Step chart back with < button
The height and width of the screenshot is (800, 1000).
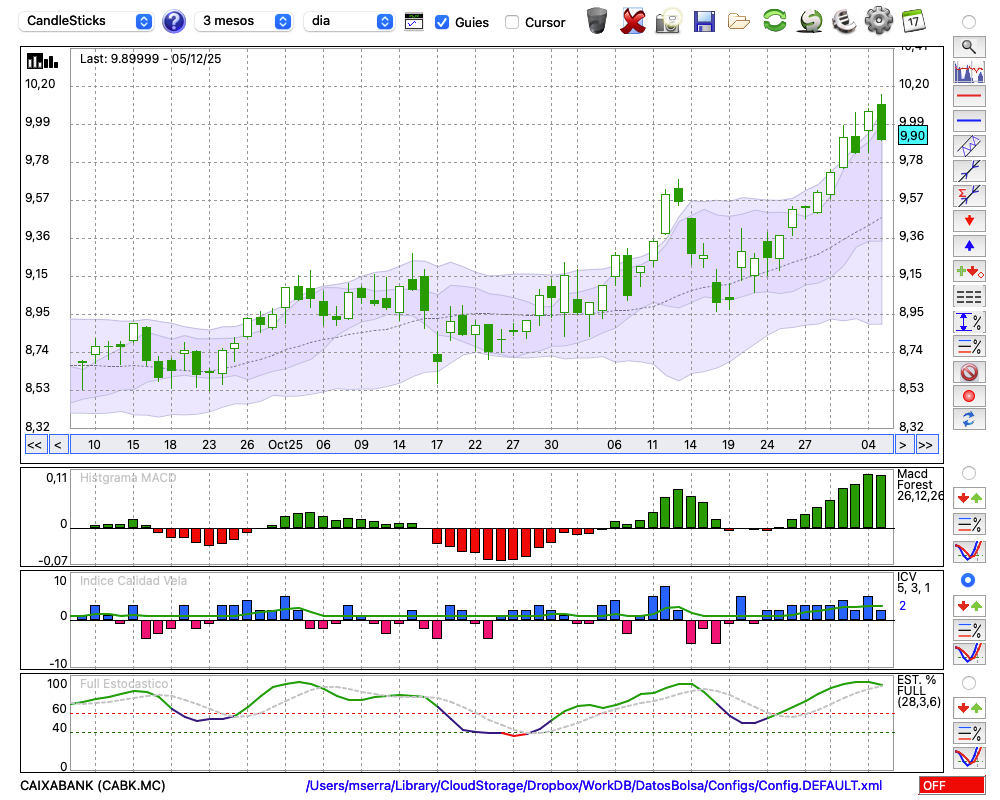57,445
